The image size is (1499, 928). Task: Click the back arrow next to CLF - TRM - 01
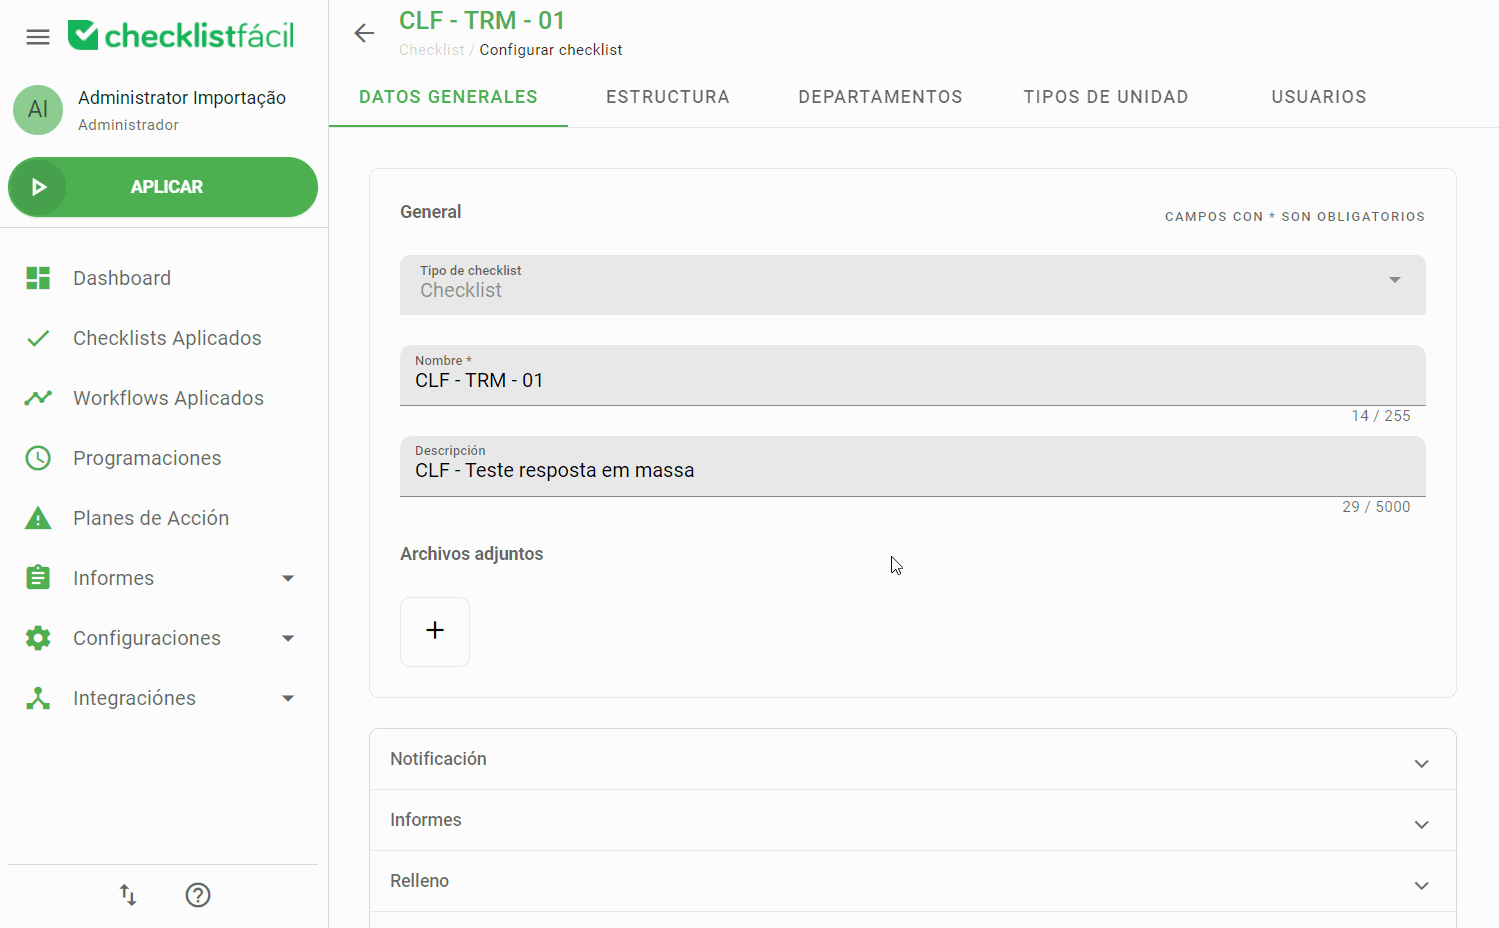[364, 33]
